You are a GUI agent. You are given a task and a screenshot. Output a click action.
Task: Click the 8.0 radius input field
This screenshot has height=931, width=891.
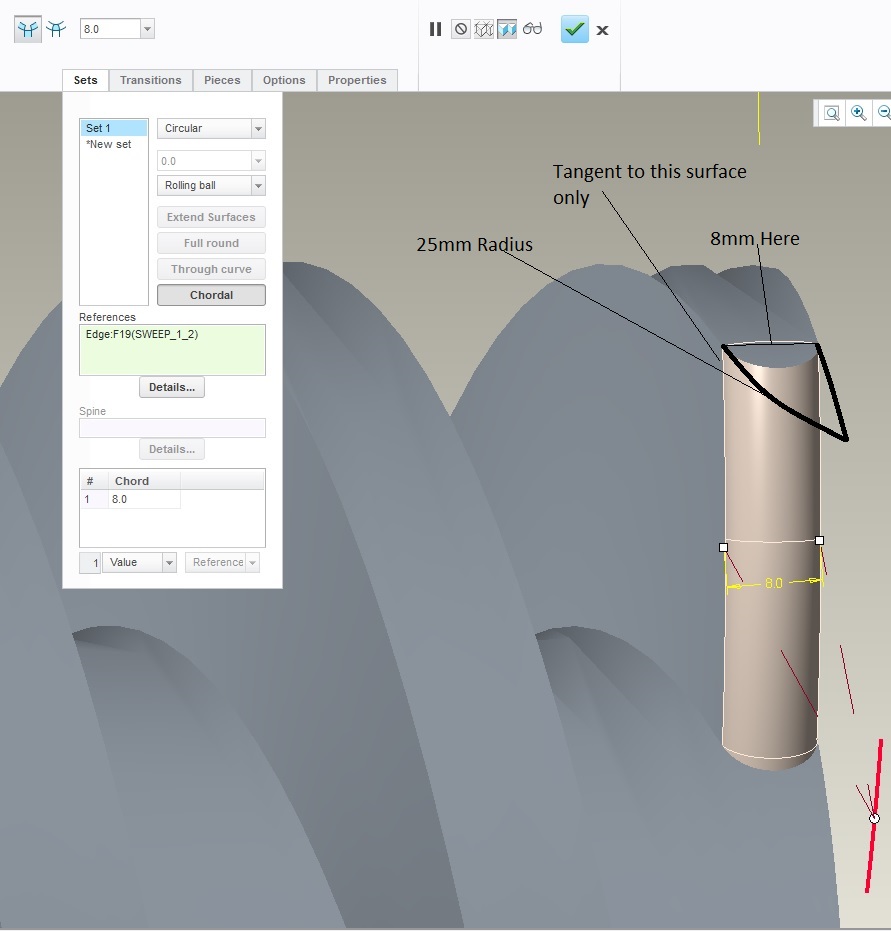(x=110, y=28)
